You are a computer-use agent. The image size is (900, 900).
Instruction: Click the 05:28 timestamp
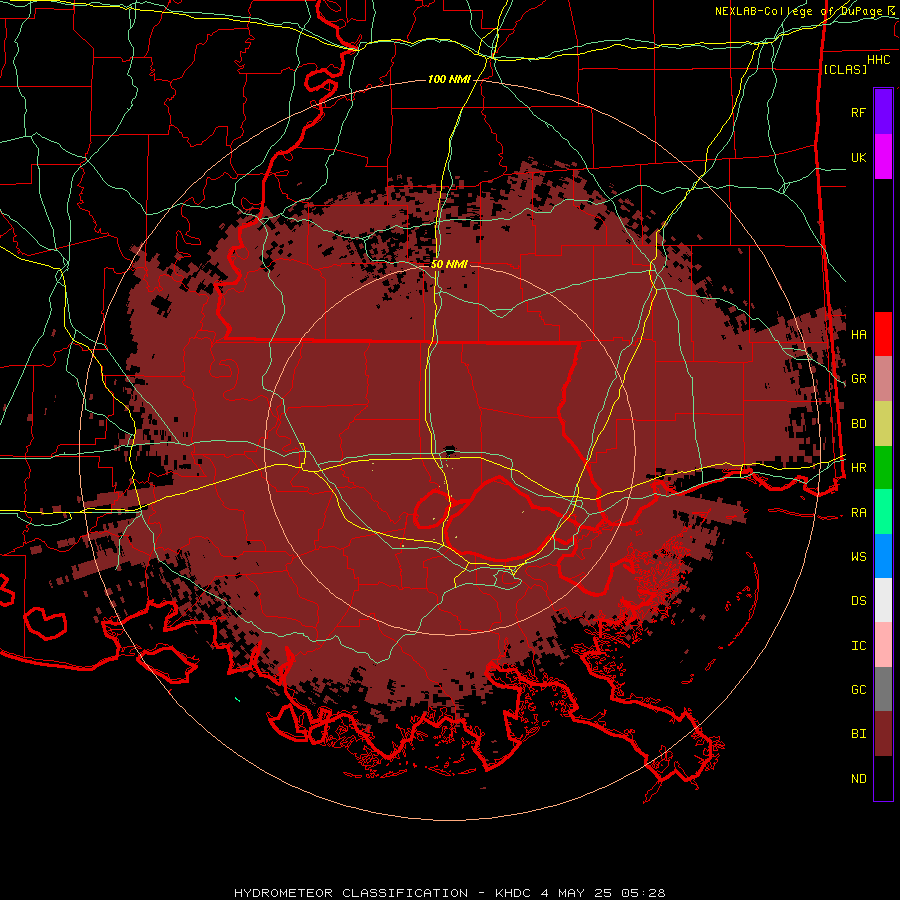(x=643, y=893)
